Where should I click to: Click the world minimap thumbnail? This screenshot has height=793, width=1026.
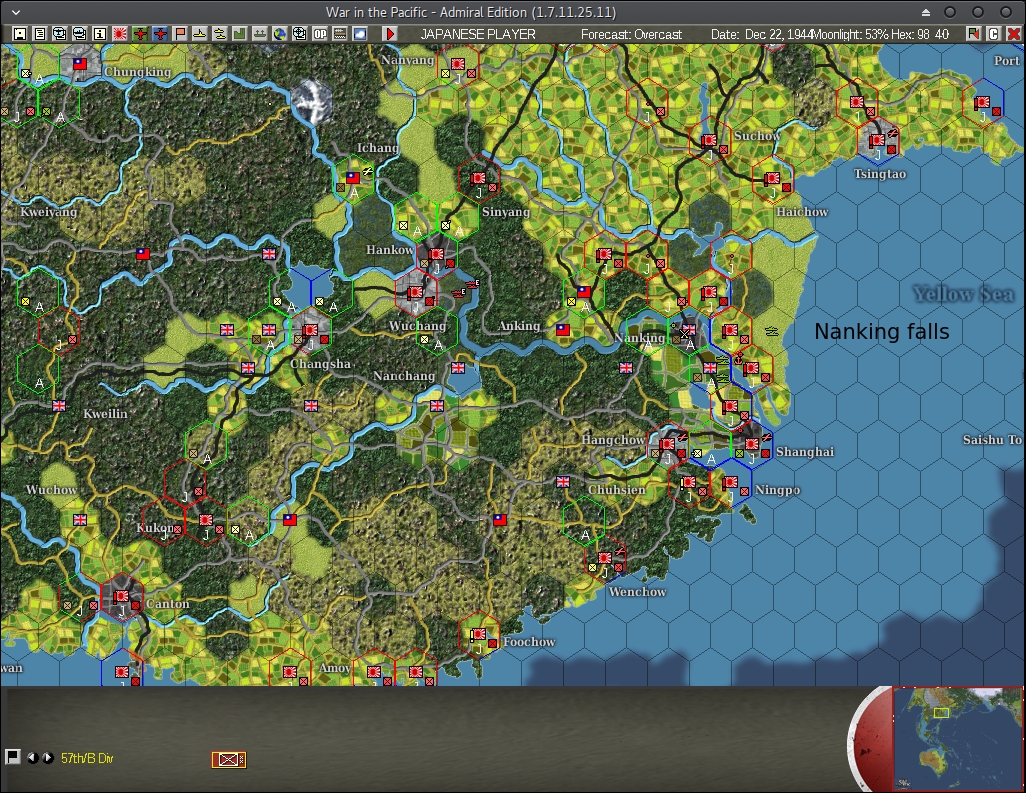click(x=957, y=739)
